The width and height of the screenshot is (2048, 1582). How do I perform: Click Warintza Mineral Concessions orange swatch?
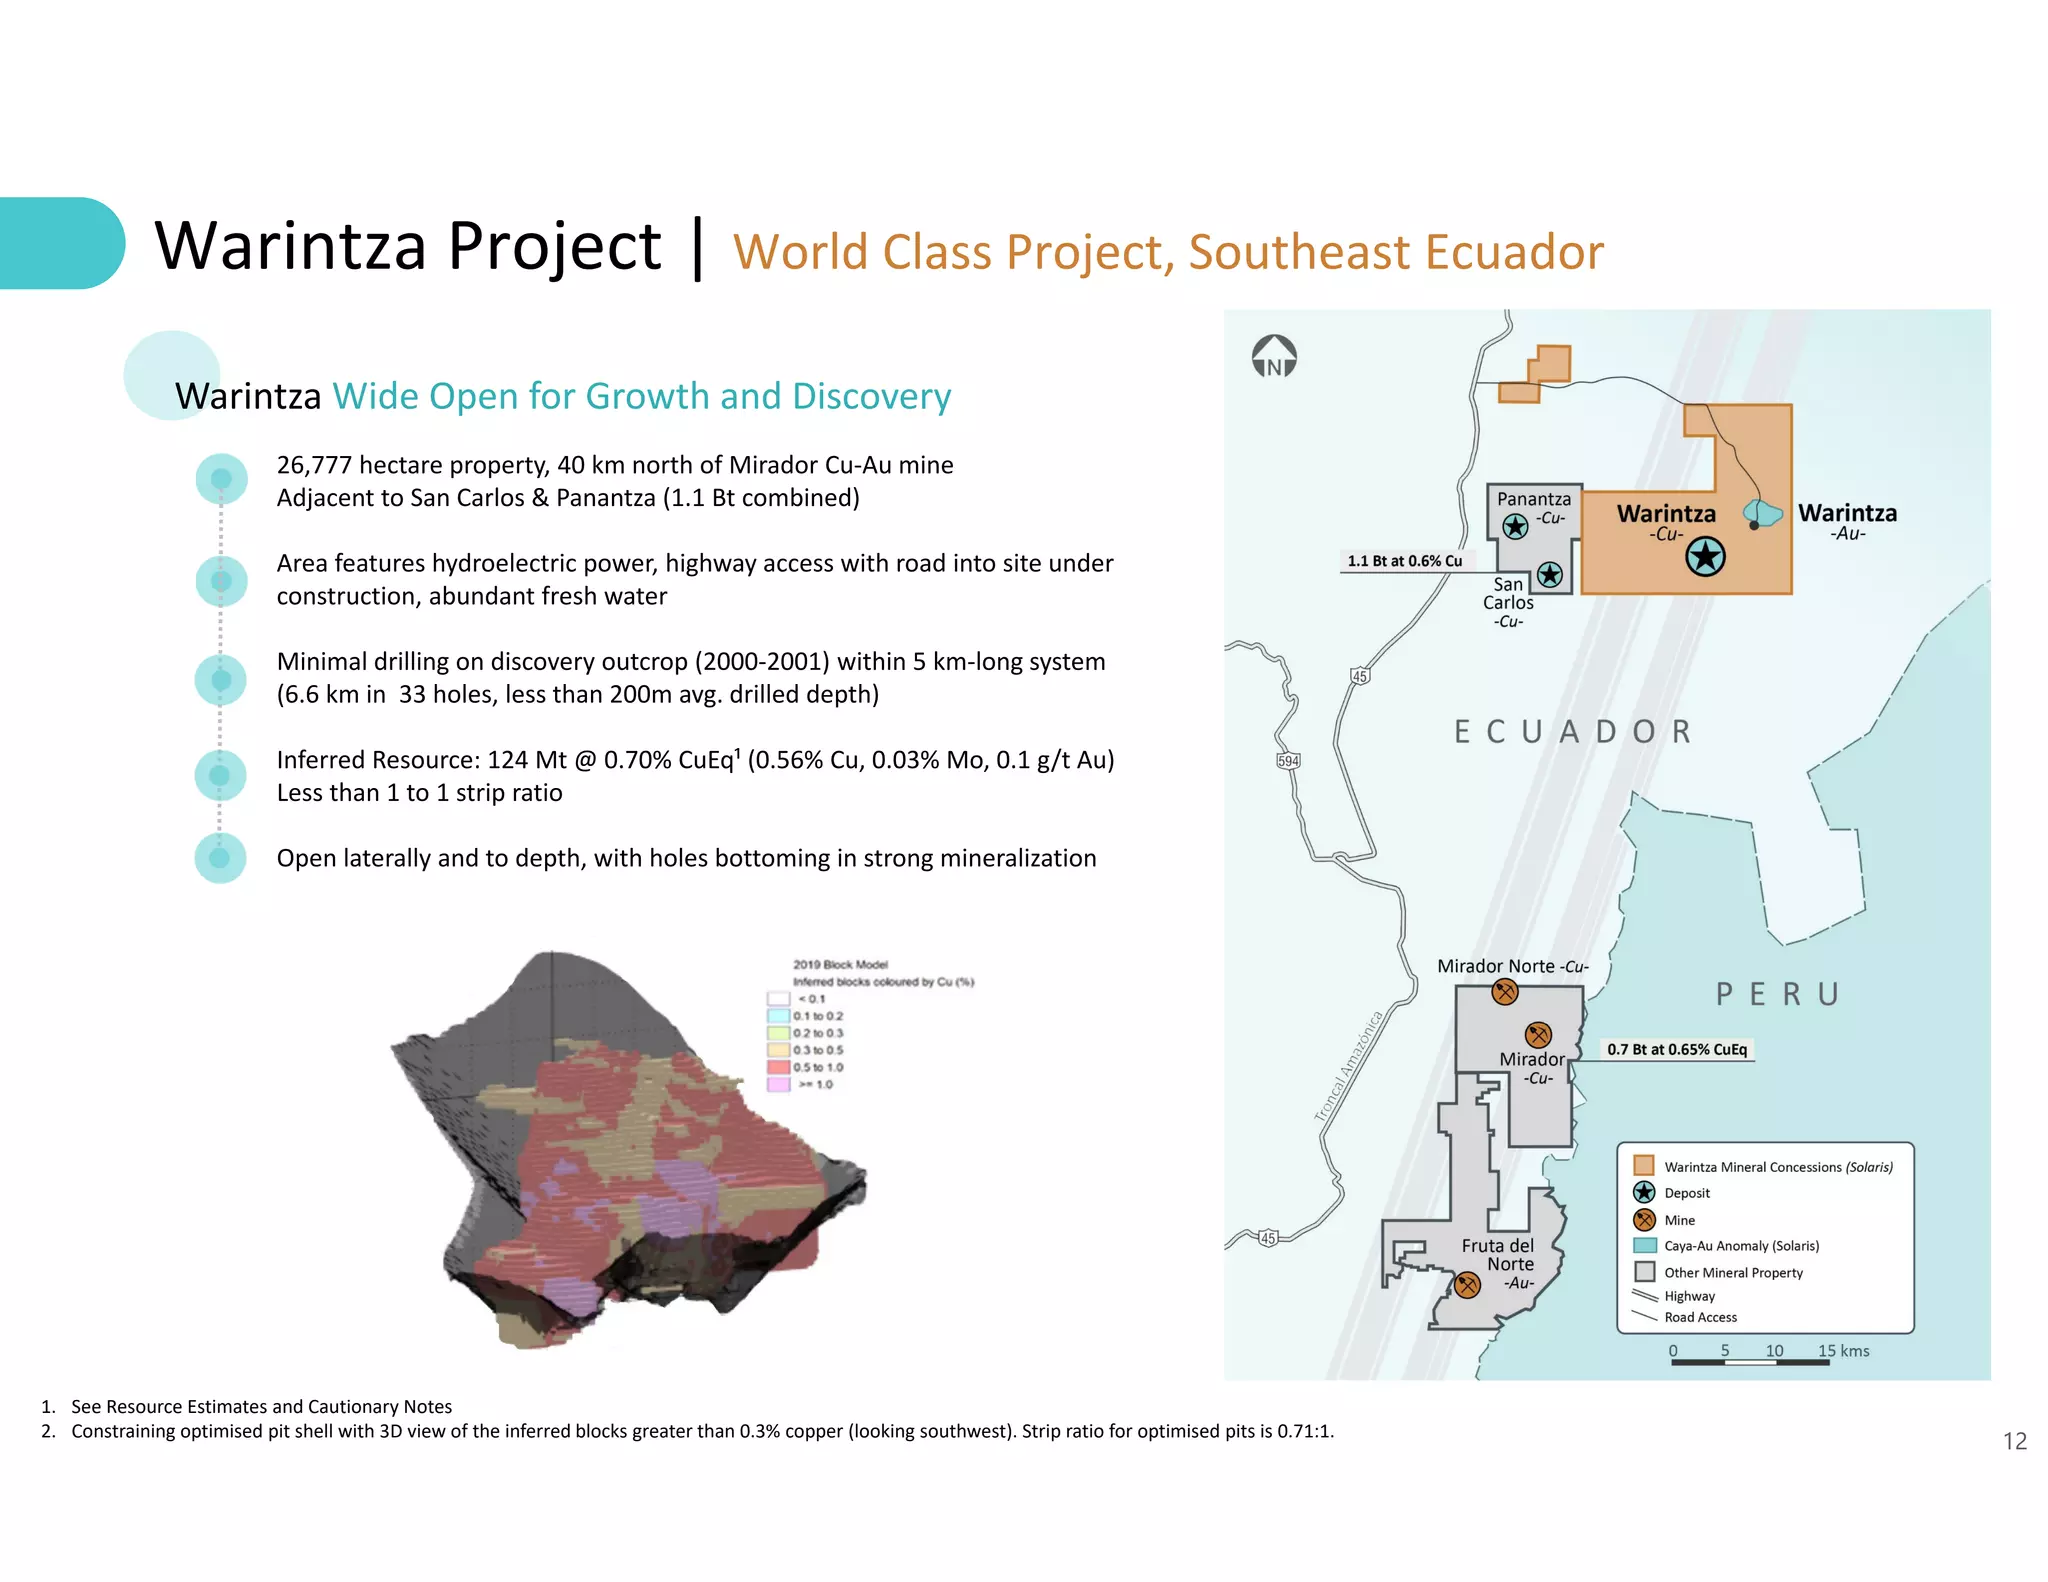pos(1644,1165)
